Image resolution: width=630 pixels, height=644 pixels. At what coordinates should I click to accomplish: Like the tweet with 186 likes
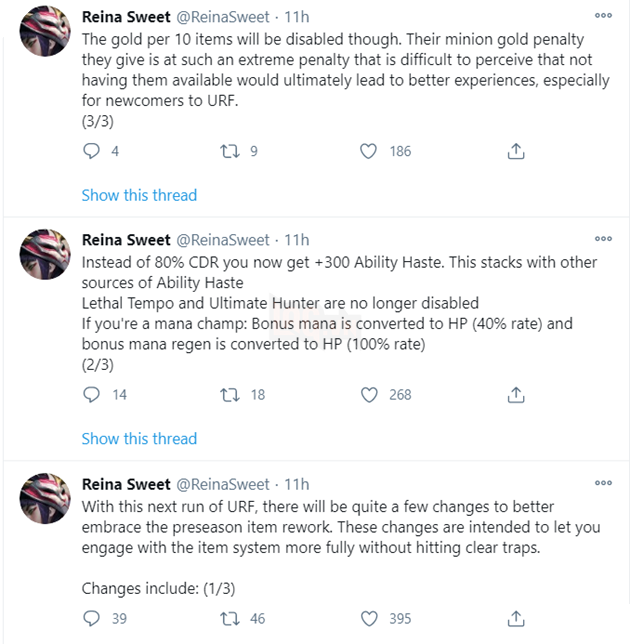pyautogui.click(x=368, y=151)
